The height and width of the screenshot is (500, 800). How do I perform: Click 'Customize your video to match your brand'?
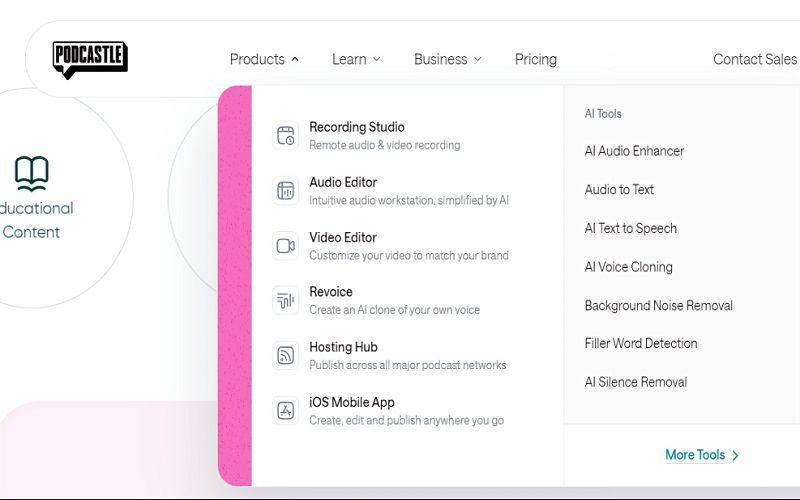click(409, 256)
